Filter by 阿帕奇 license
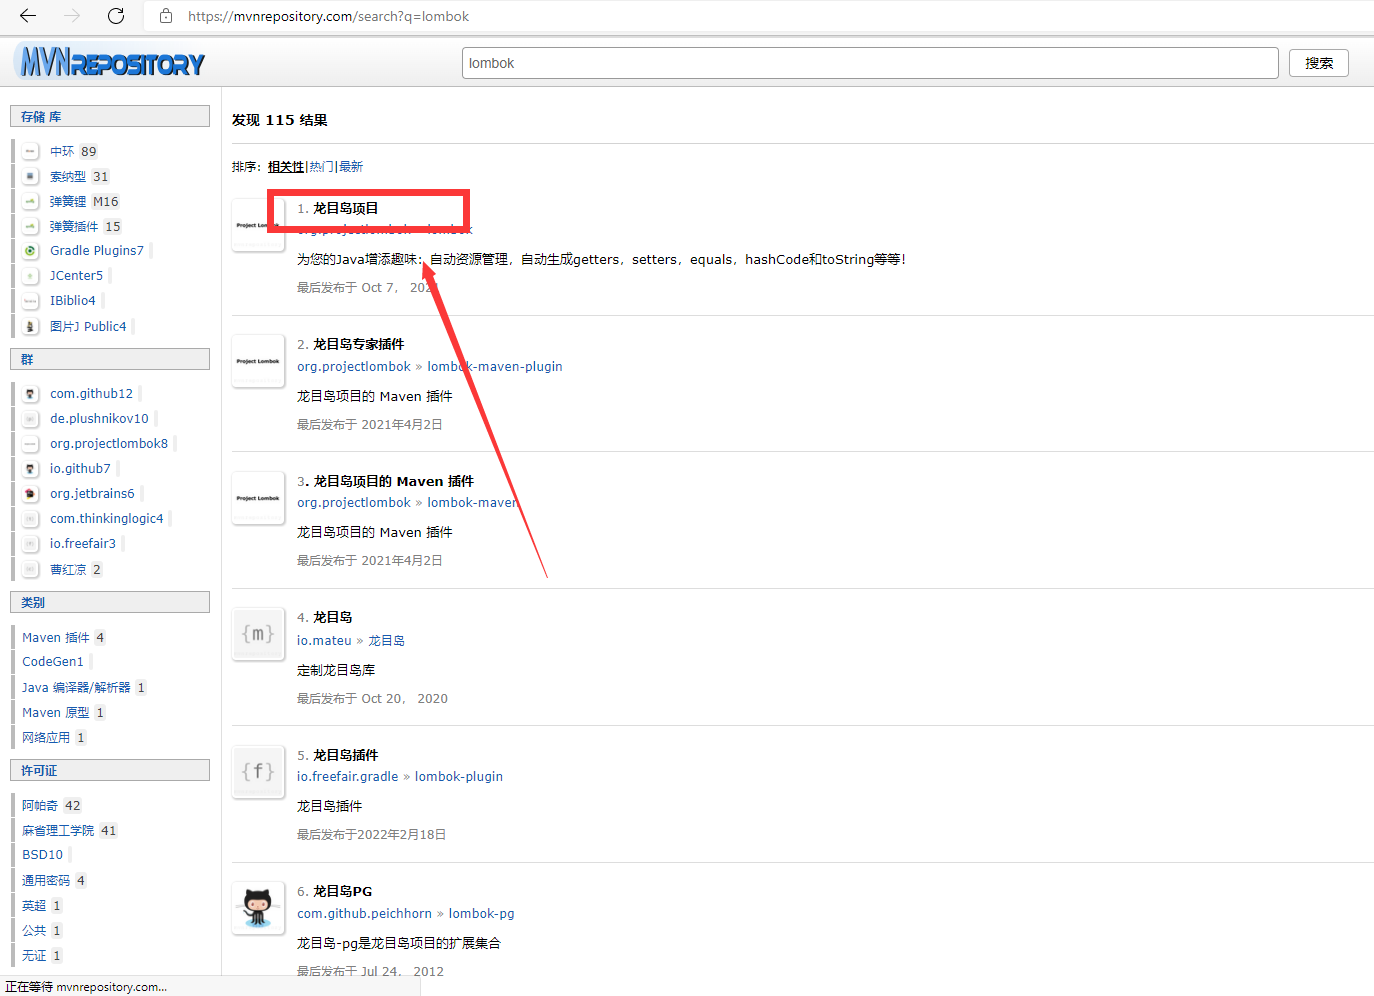 [x=40, y=805]
